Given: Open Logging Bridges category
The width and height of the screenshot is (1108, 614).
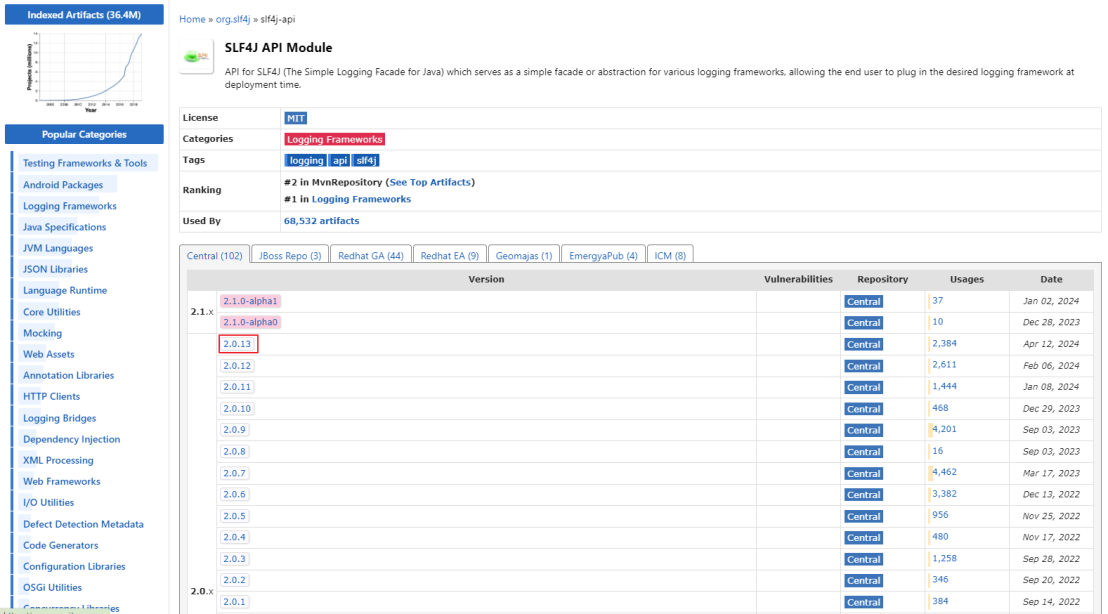Looking at the screenshot, I should 59,418.
